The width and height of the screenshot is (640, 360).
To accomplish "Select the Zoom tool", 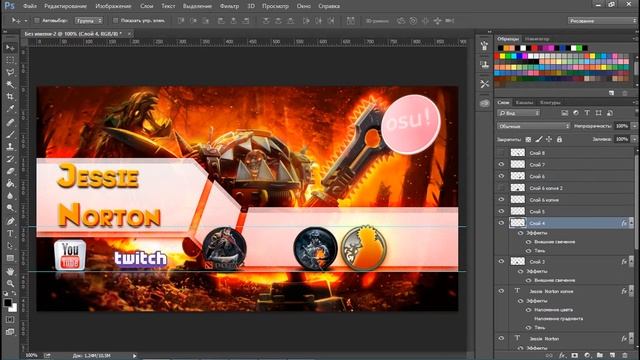I will [10, 283].
